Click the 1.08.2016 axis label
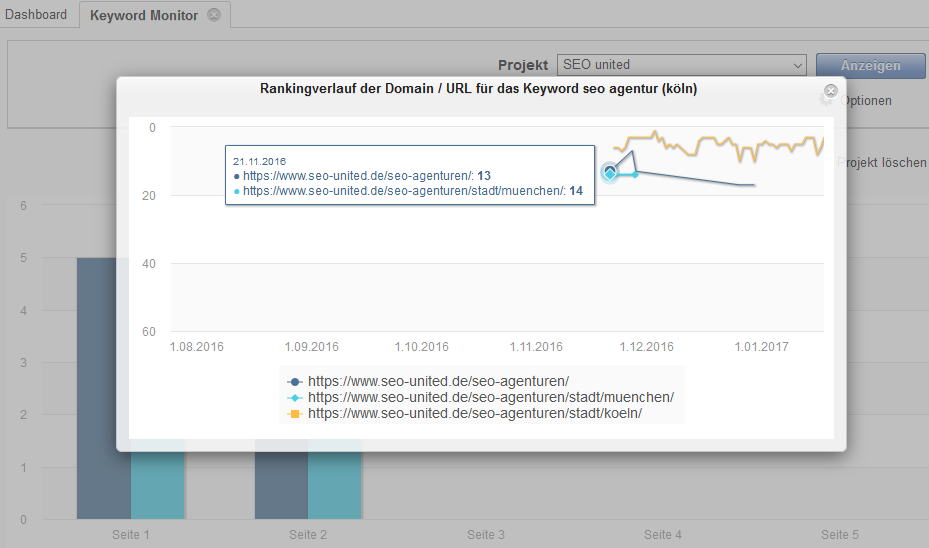 click(x=197, y=347)
